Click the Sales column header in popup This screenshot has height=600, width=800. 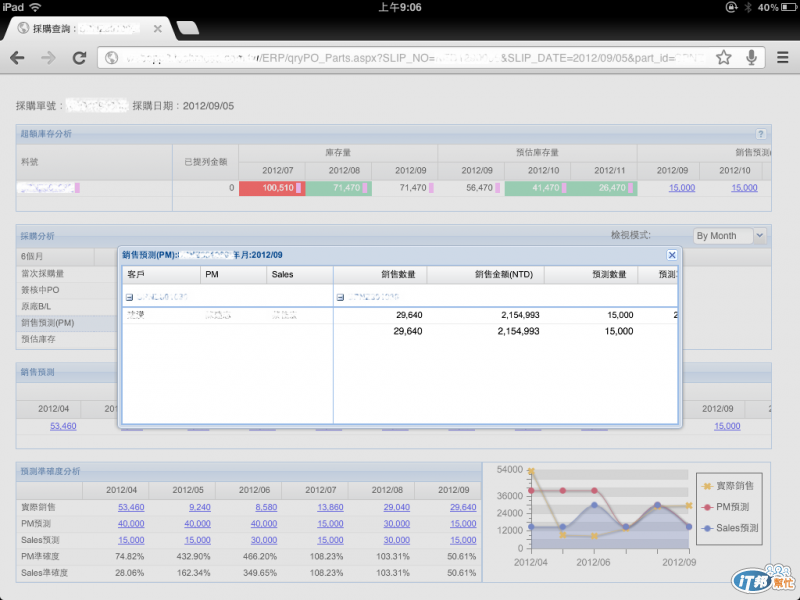pyautogui.click(x=299, y=274)
